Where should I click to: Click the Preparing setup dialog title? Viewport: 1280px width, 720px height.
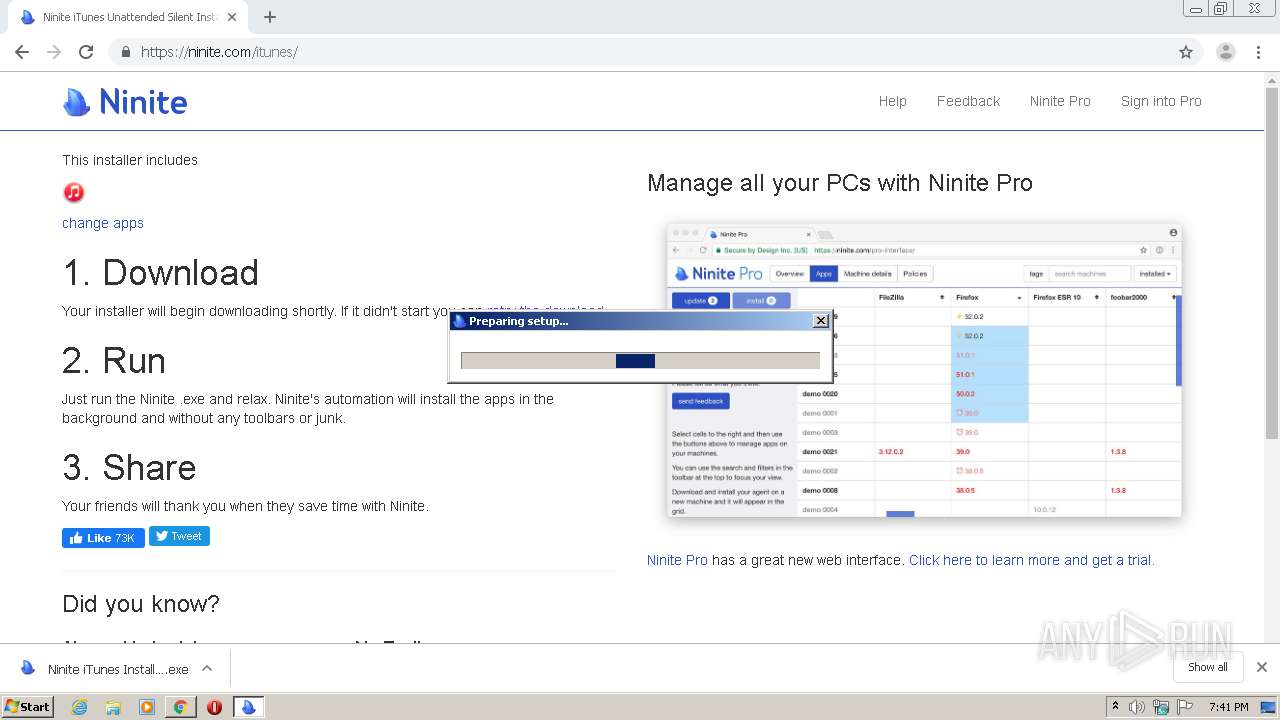pos(518,321)
